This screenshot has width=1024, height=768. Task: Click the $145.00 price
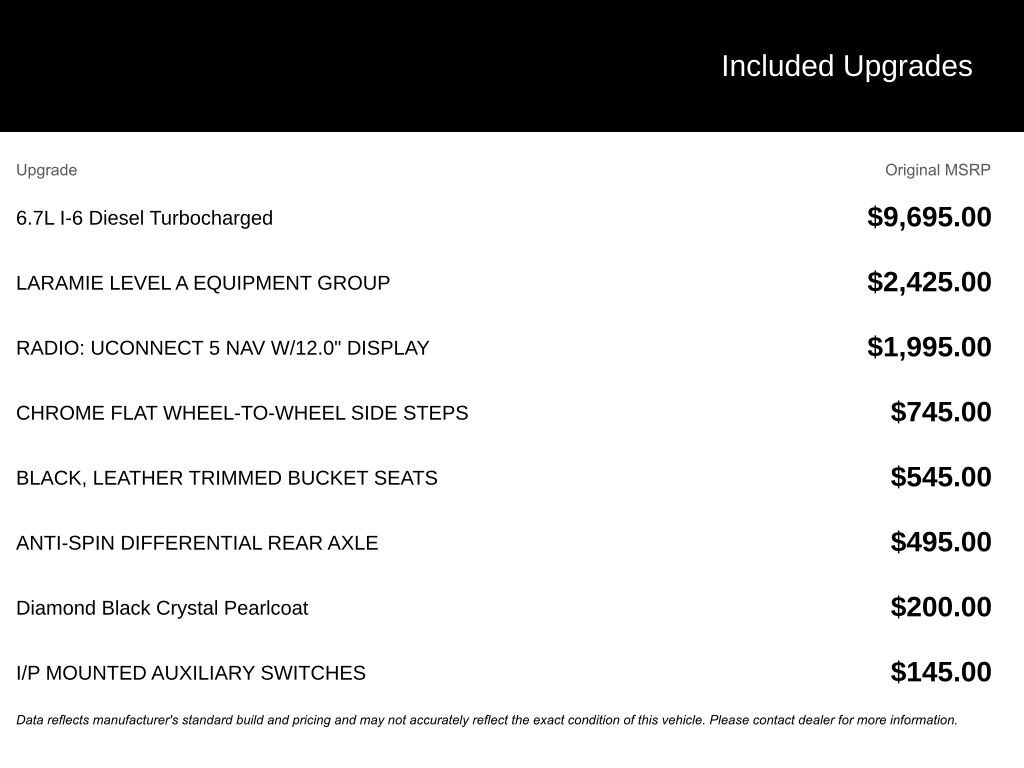click(x=941, y=672)
